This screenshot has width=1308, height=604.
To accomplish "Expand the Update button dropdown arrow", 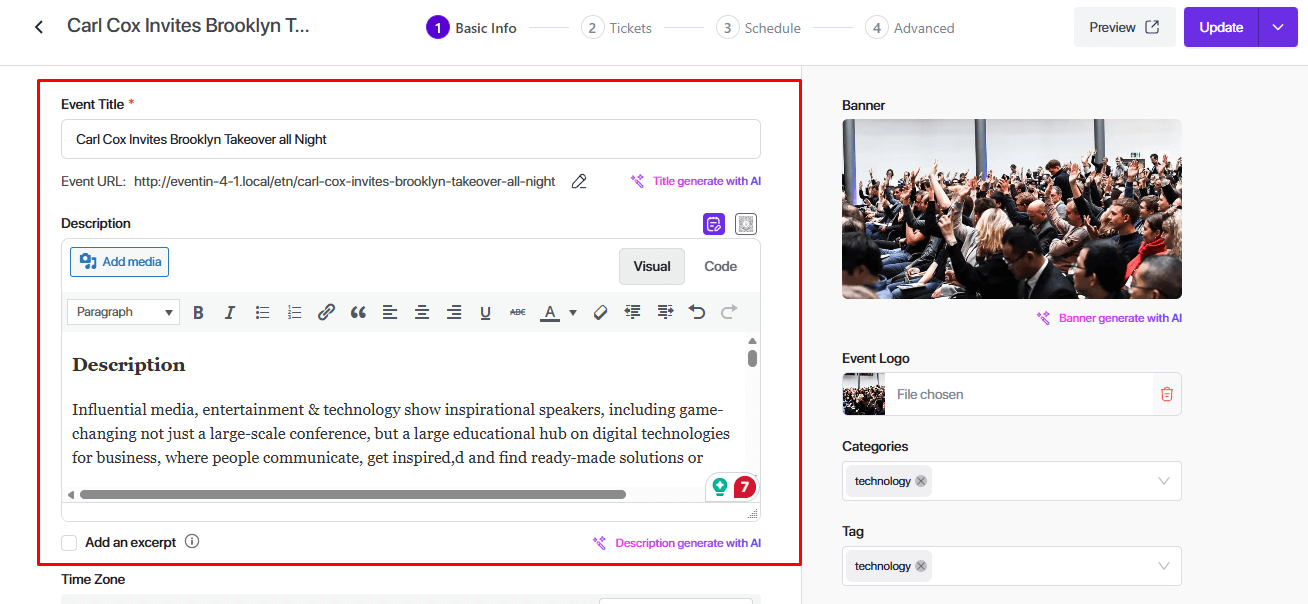I will [1277, 27].
